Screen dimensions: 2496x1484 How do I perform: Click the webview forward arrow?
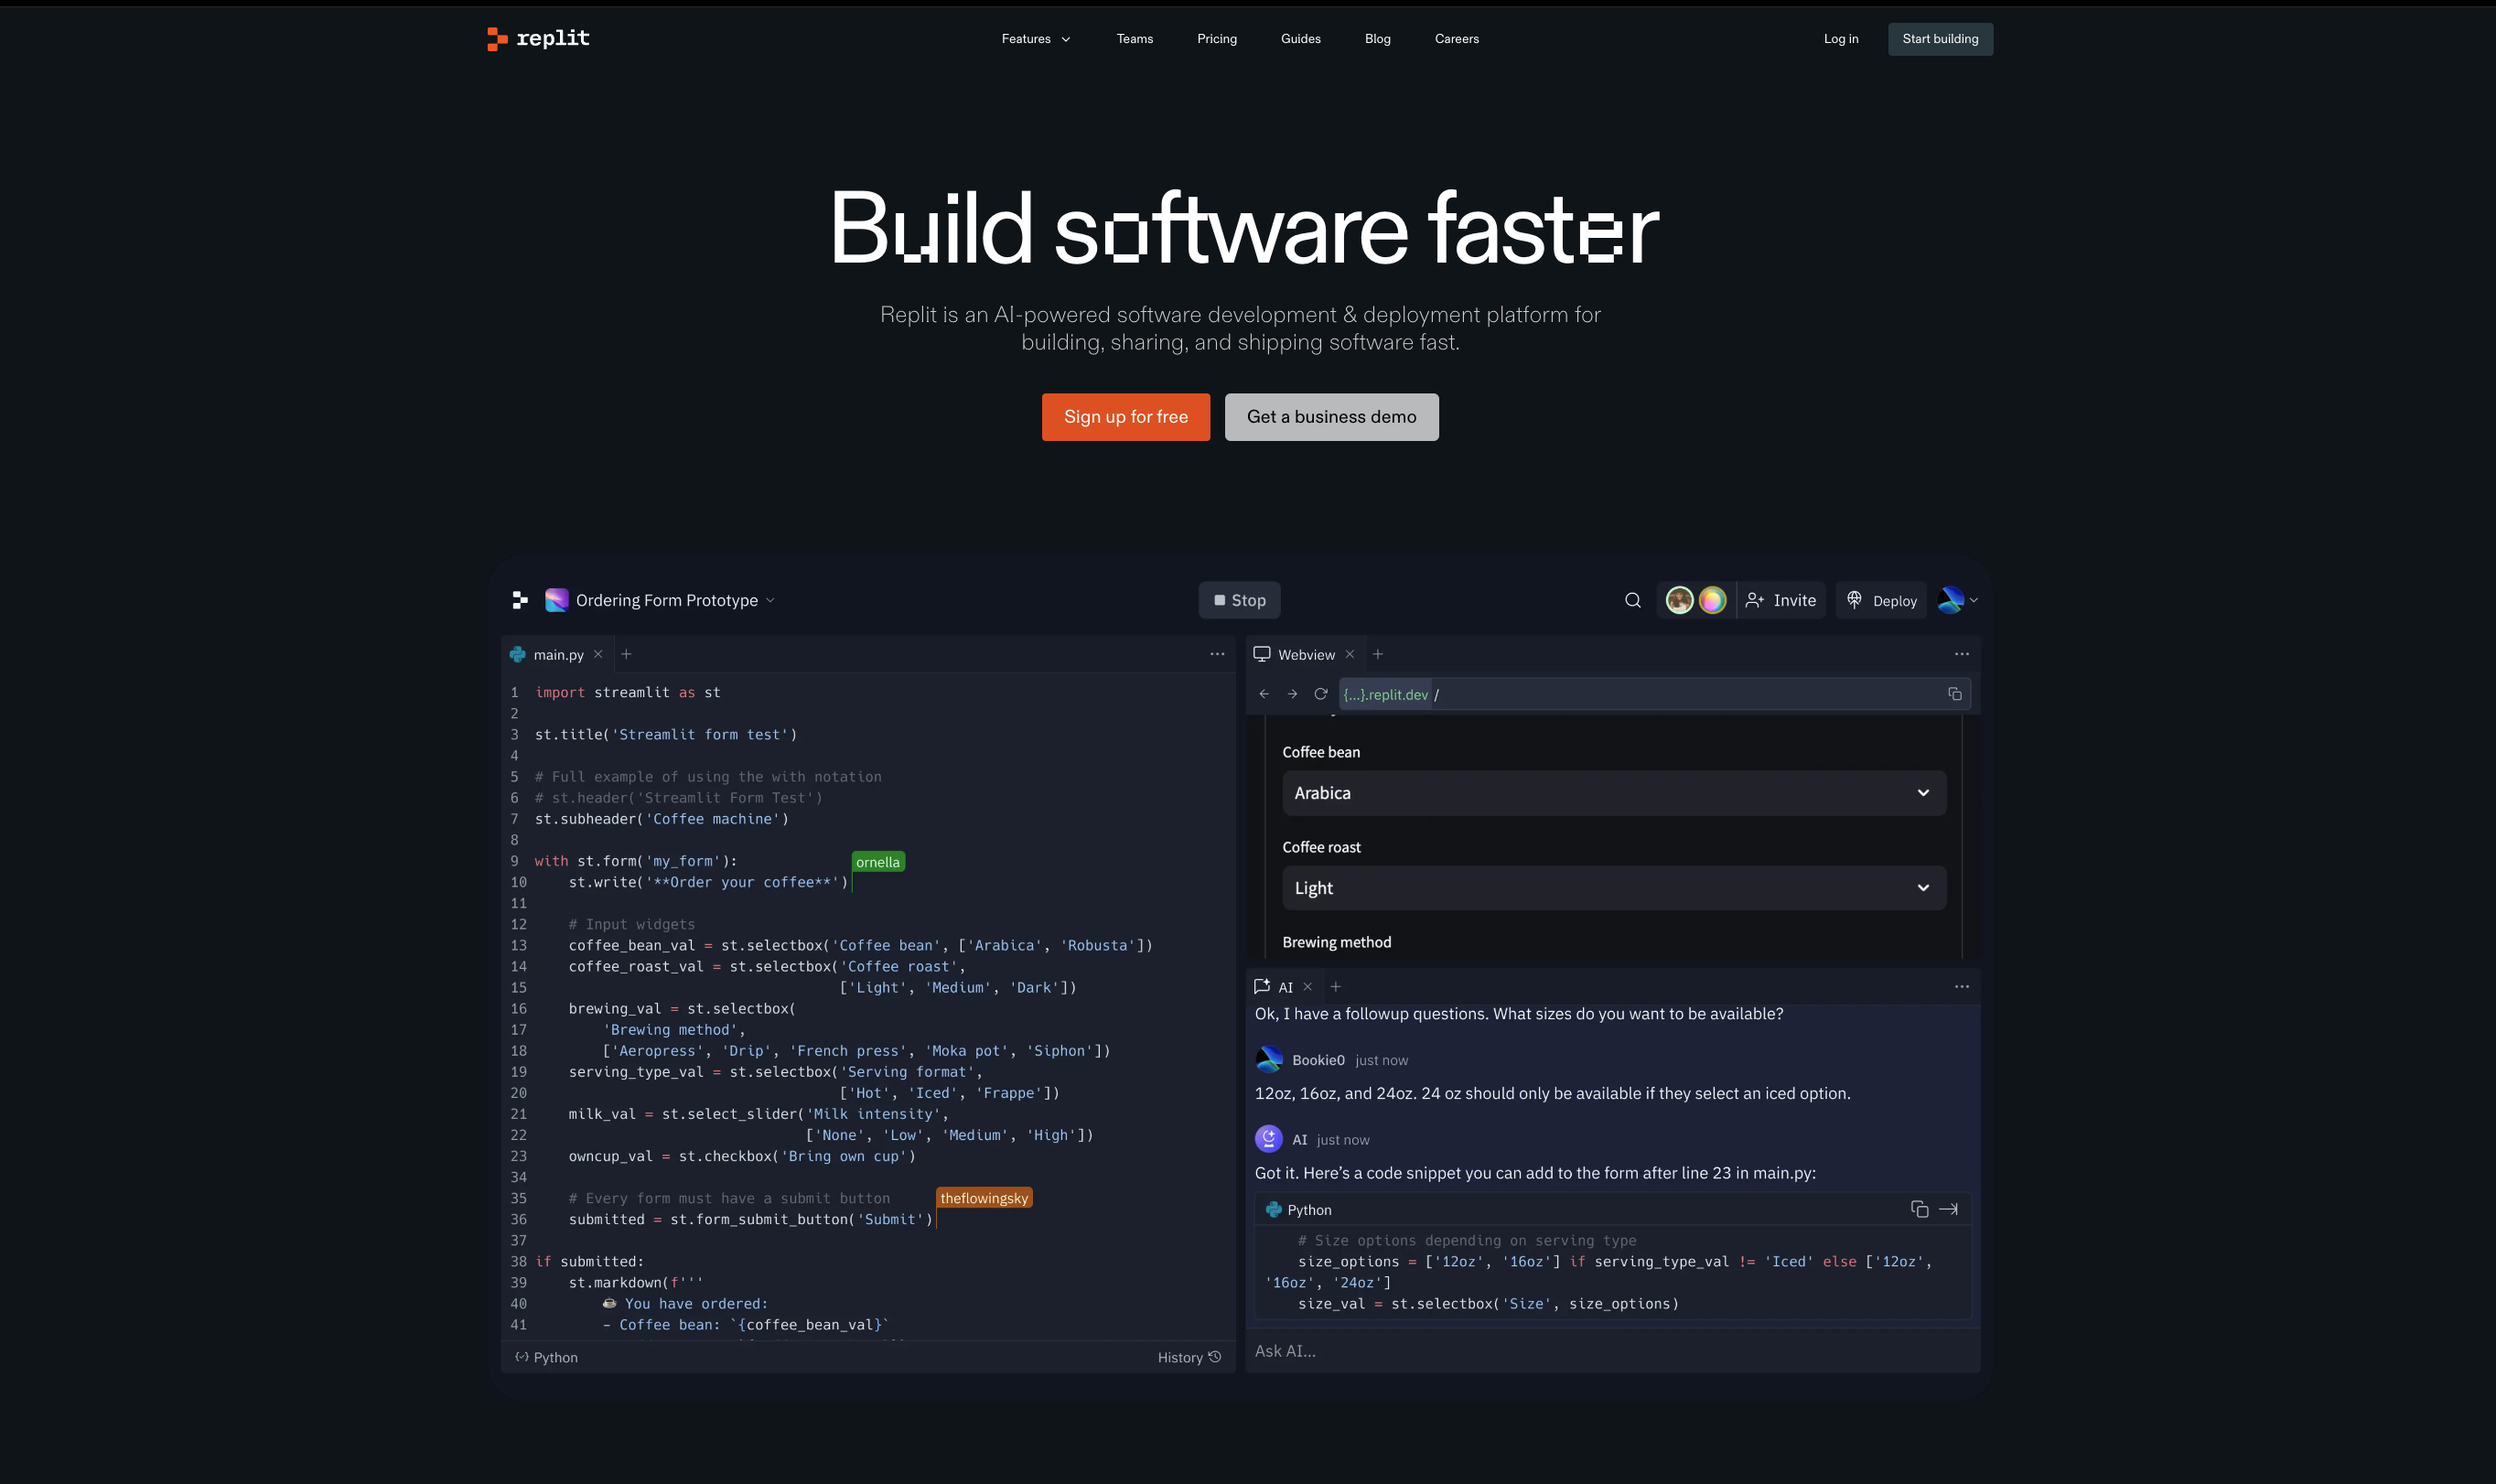coord(1291,694)
